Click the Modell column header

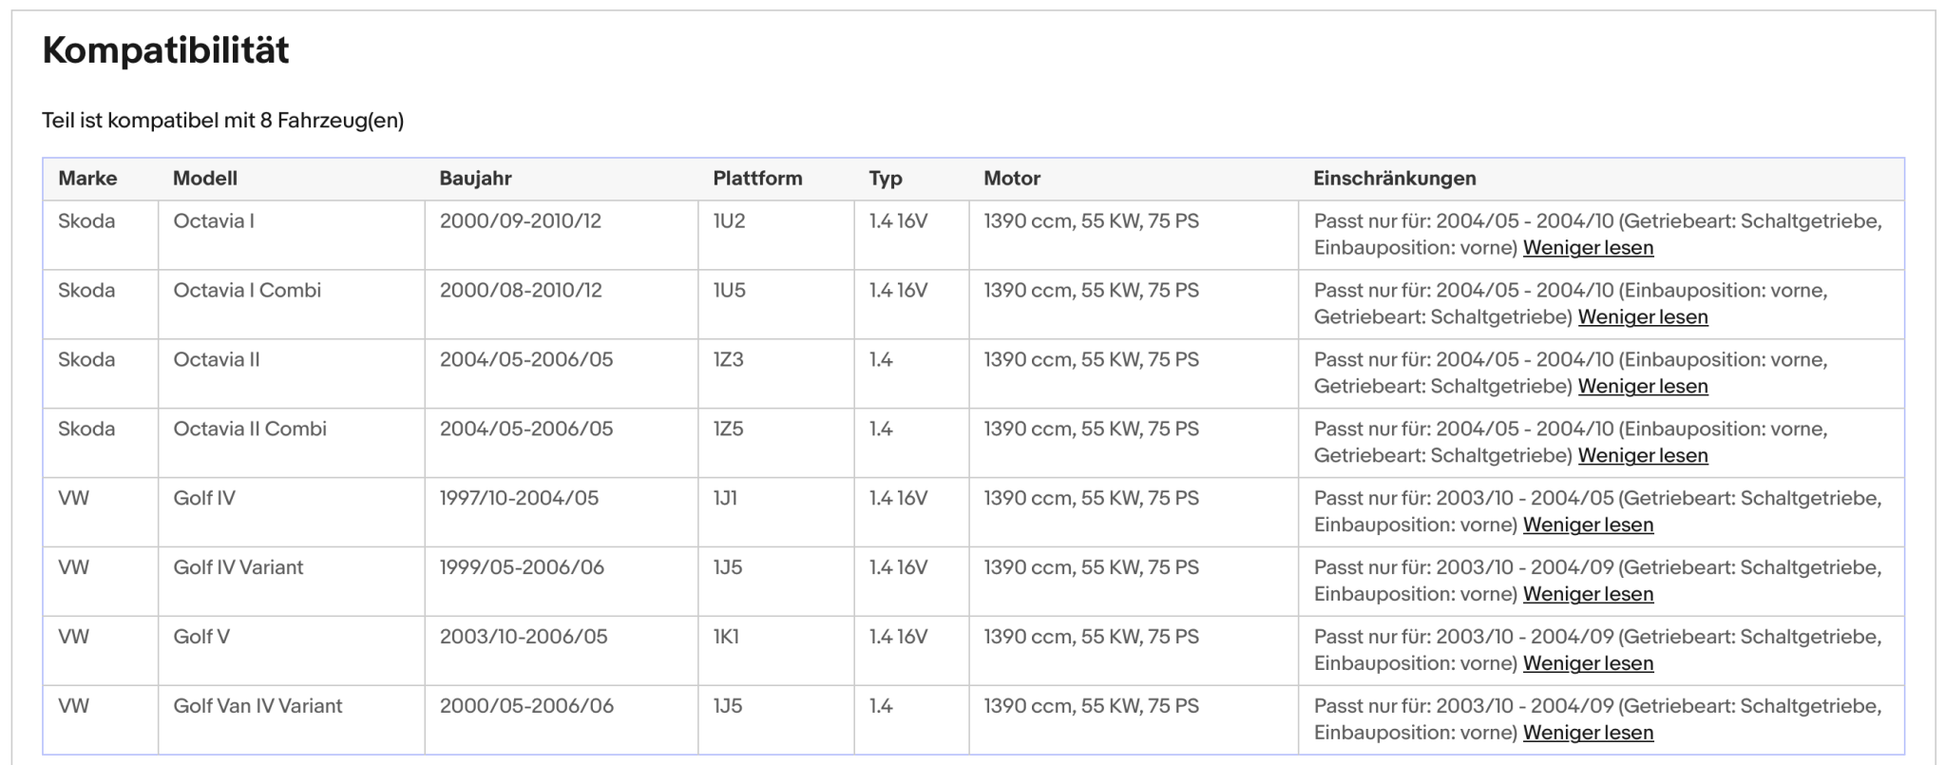click(205, 178)
